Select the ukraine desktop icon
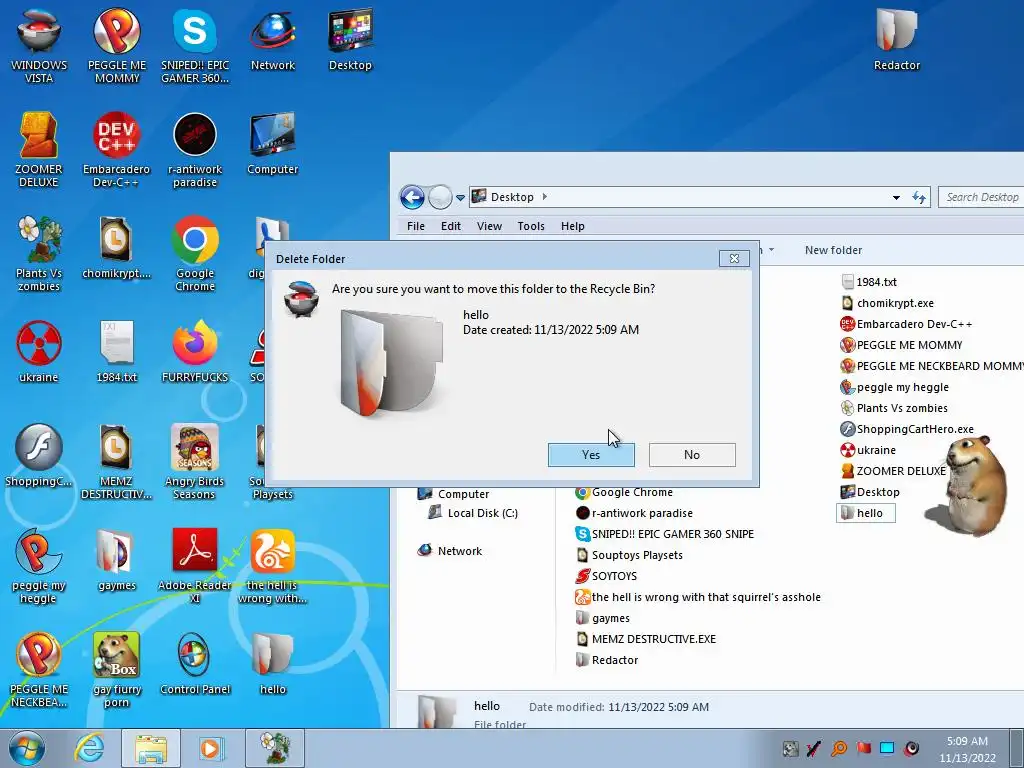 [39, 353]
